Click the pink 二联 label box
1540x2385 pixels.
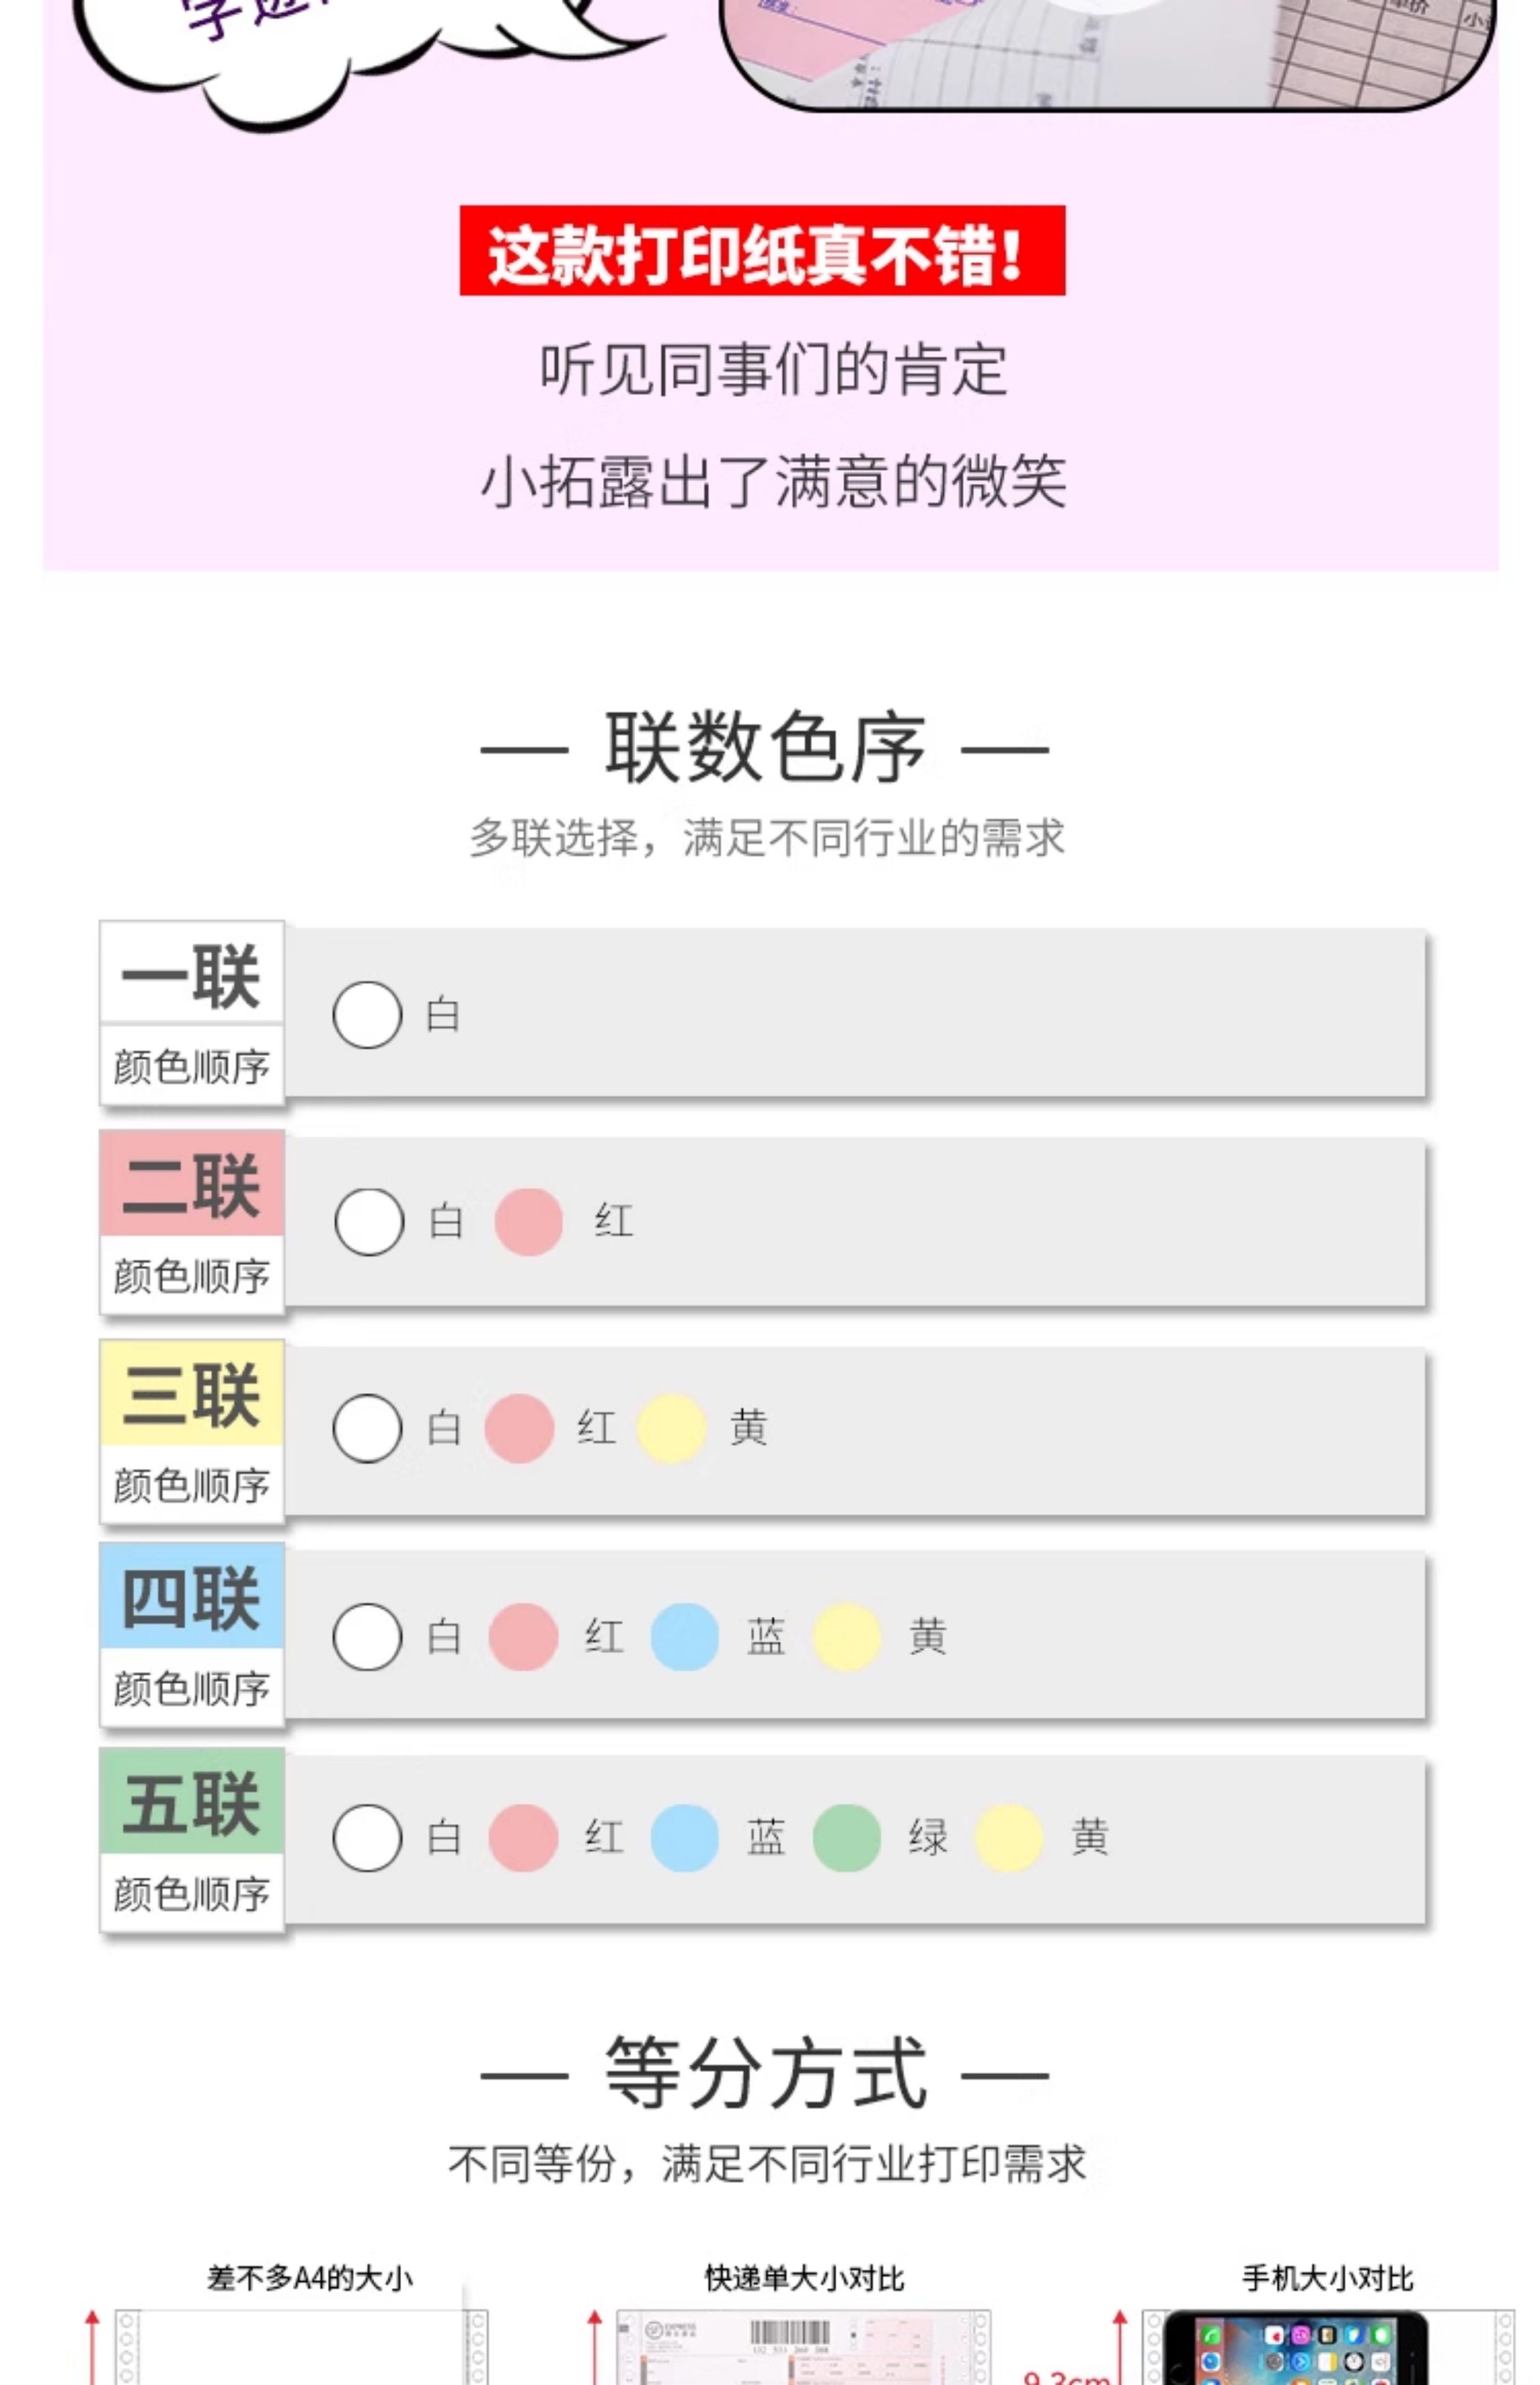tap(192, 1184)
